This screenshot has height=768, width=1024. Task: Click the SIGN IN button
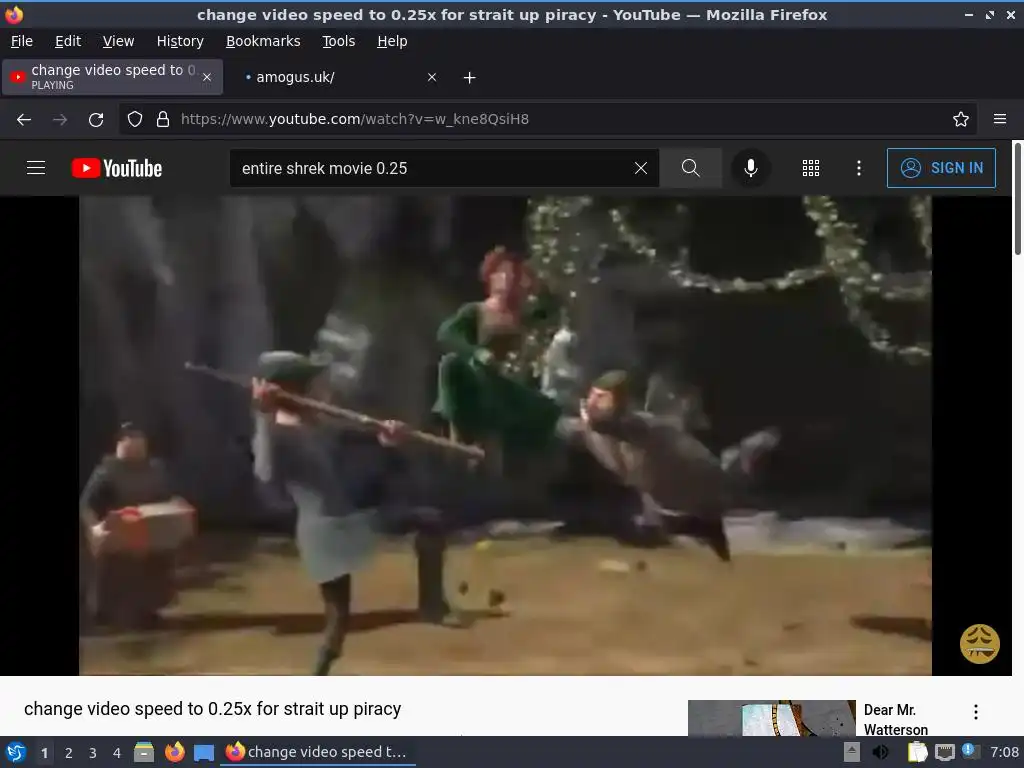click(x=941, y=168)
